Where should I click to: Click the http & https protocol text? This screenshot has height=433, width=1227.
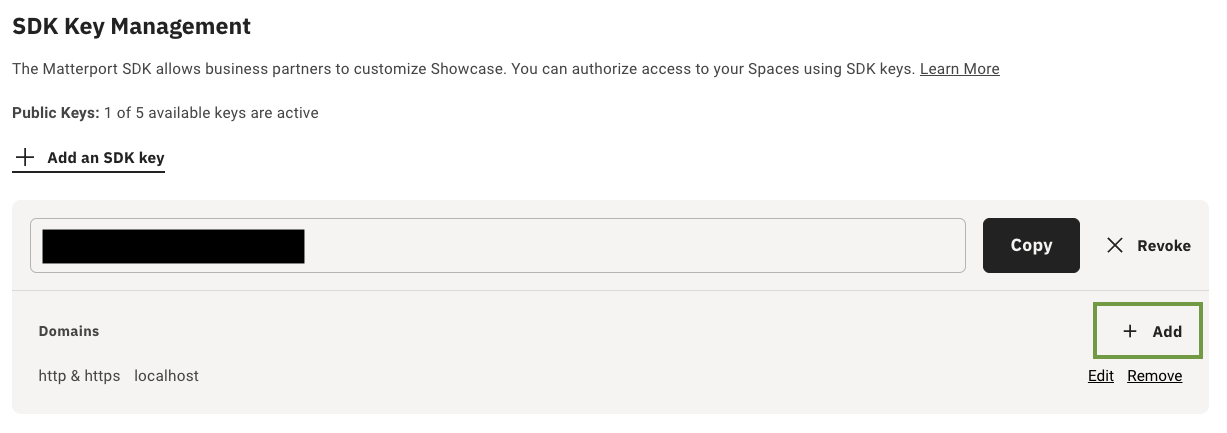click(x=79, y=376)
